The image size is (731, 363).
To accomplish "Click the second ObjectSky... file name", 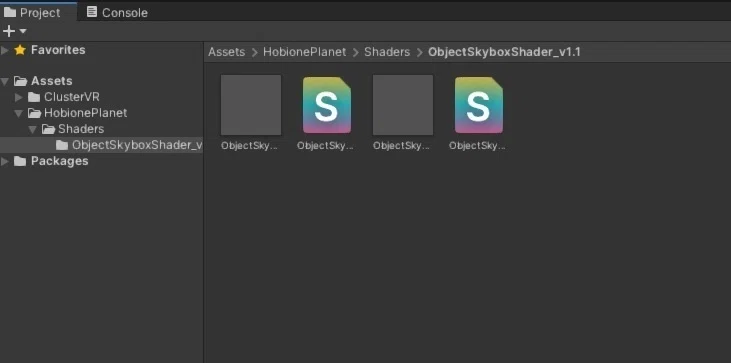I will [325, 145].
